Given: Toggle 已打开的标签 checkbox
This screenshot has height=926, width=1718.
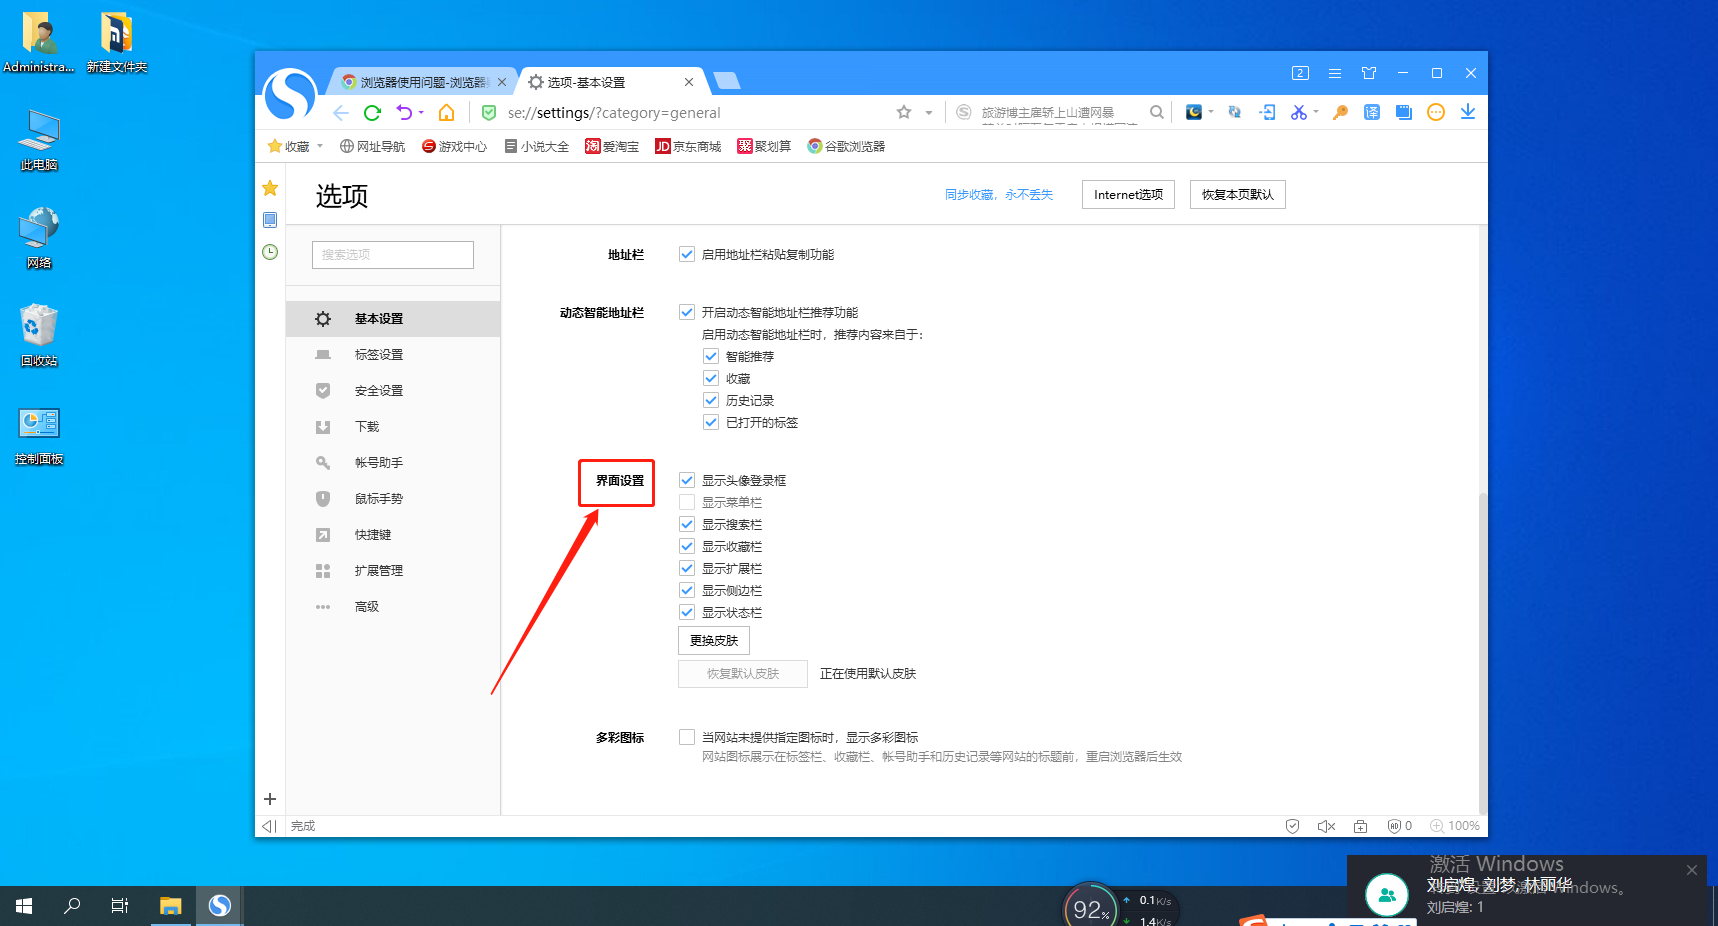Looking at the screenshot, I should (x=711, y=422).
